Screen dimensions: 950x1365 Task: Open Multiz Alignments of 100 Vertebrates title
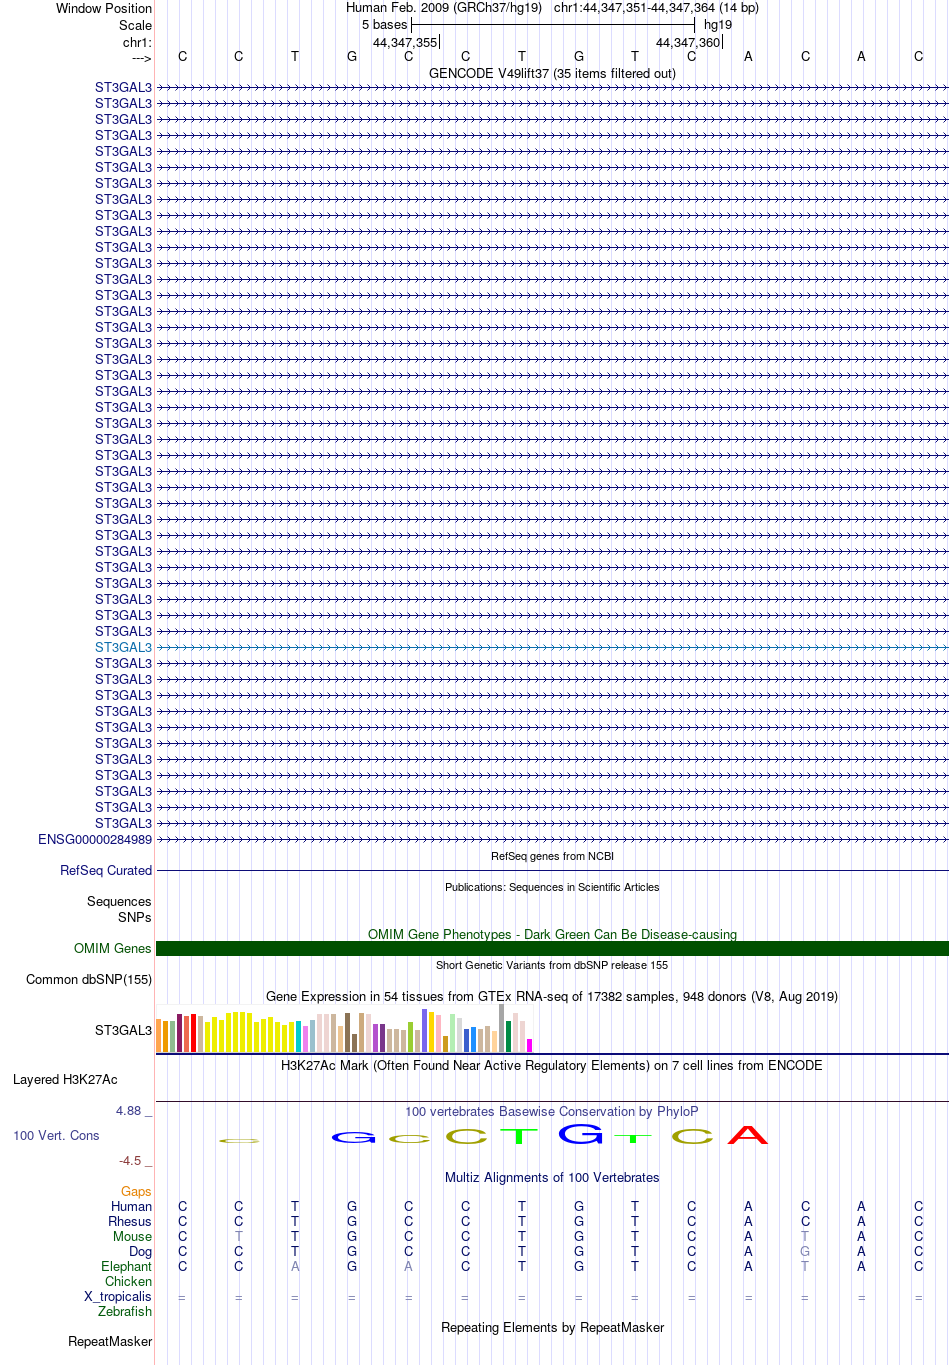(552, 1177)
